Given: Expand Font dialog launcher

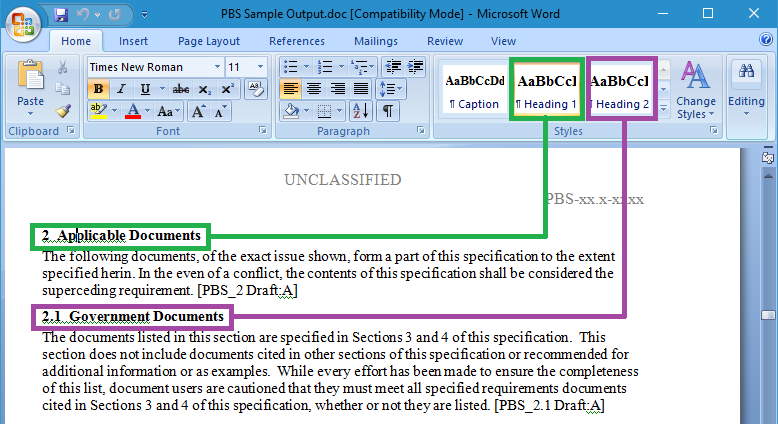Looking at the screenshot, I should click(x=262, y=130).
